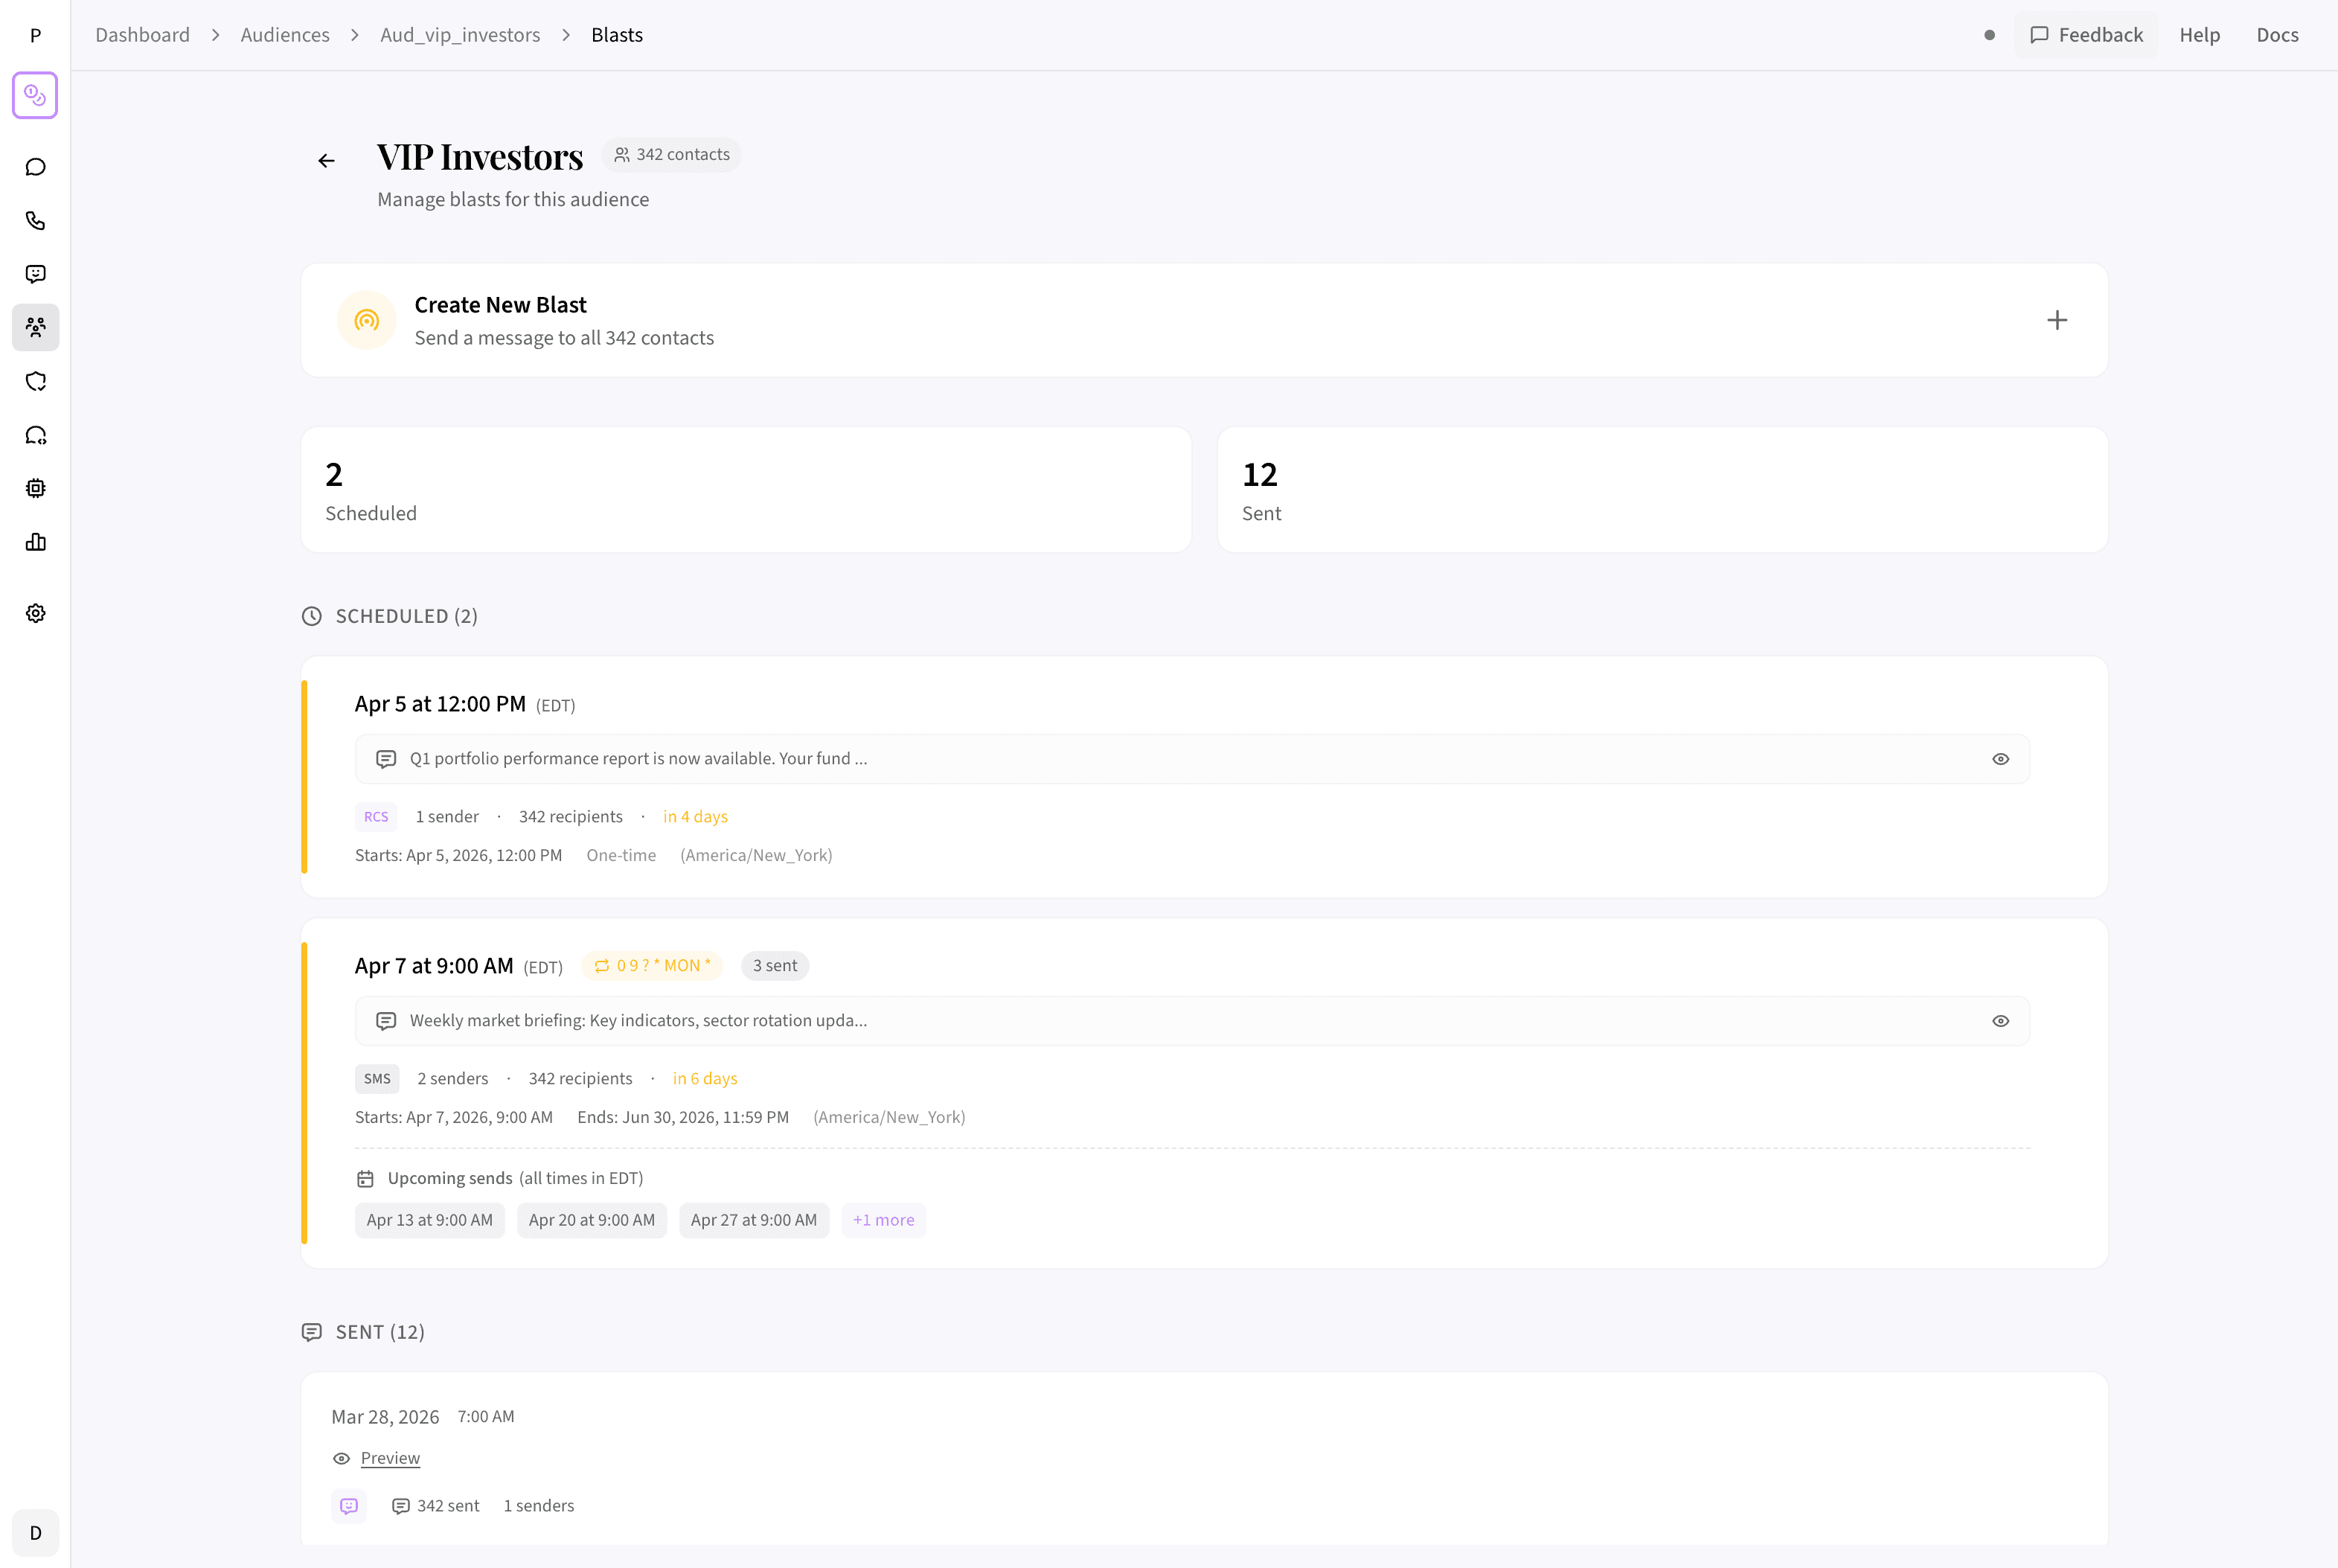Expand the +1 more upcoming sends
The height and width of the screenshot is (1568, 2338).
click(x=883, y=1220)
